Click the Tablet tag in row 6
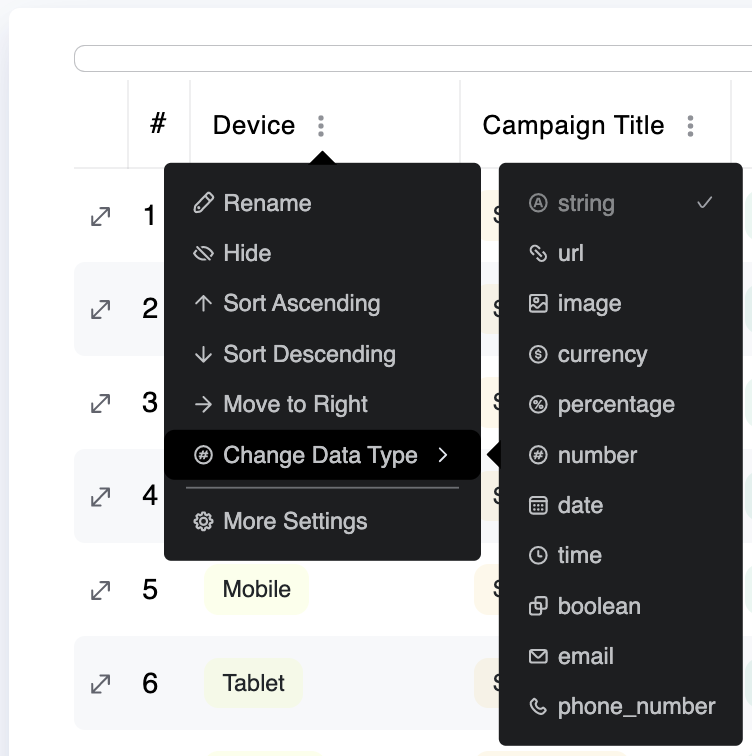 pyautogui.click(x=254, y=683)
